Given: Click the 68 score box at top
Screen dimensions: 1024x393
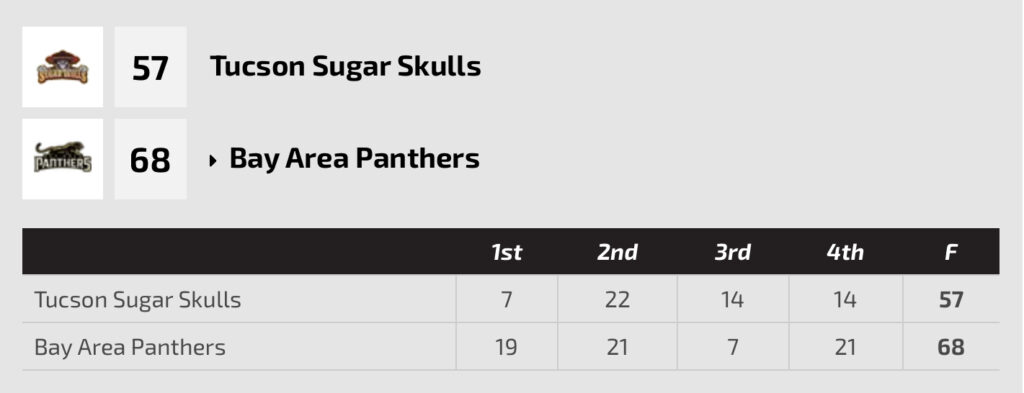Looking at the screenshot, I should point(151,159).
